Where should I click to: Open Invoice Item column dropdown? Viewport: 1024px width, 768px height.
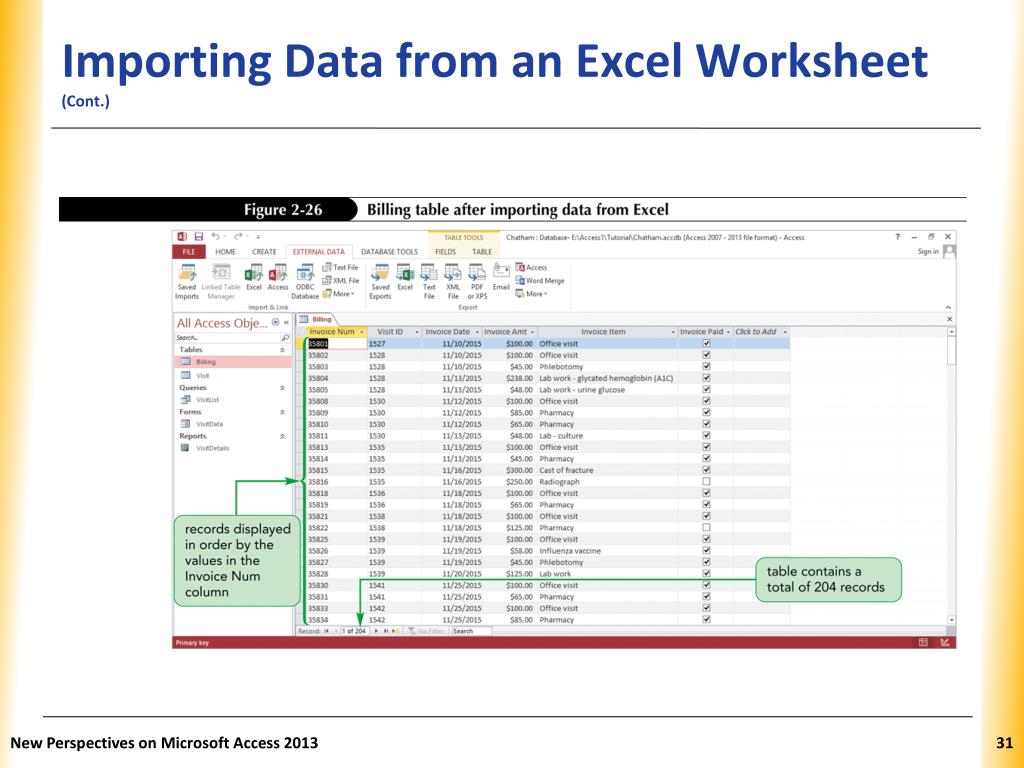673,332
